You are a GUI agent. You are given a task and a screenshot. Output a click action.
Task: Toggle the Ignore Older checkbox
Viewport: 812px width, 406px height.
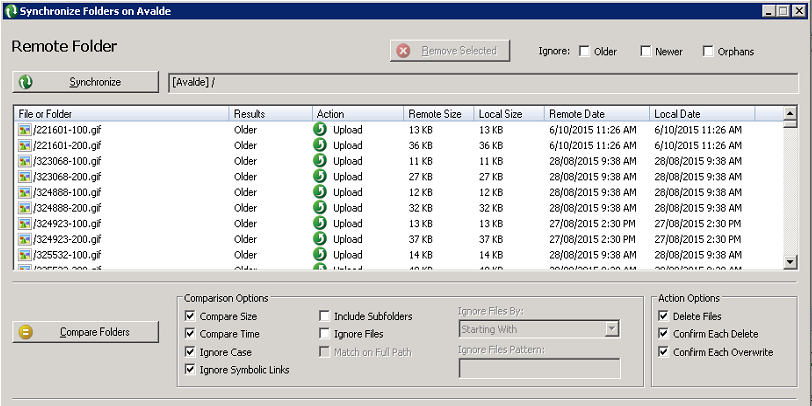[584, 51]
